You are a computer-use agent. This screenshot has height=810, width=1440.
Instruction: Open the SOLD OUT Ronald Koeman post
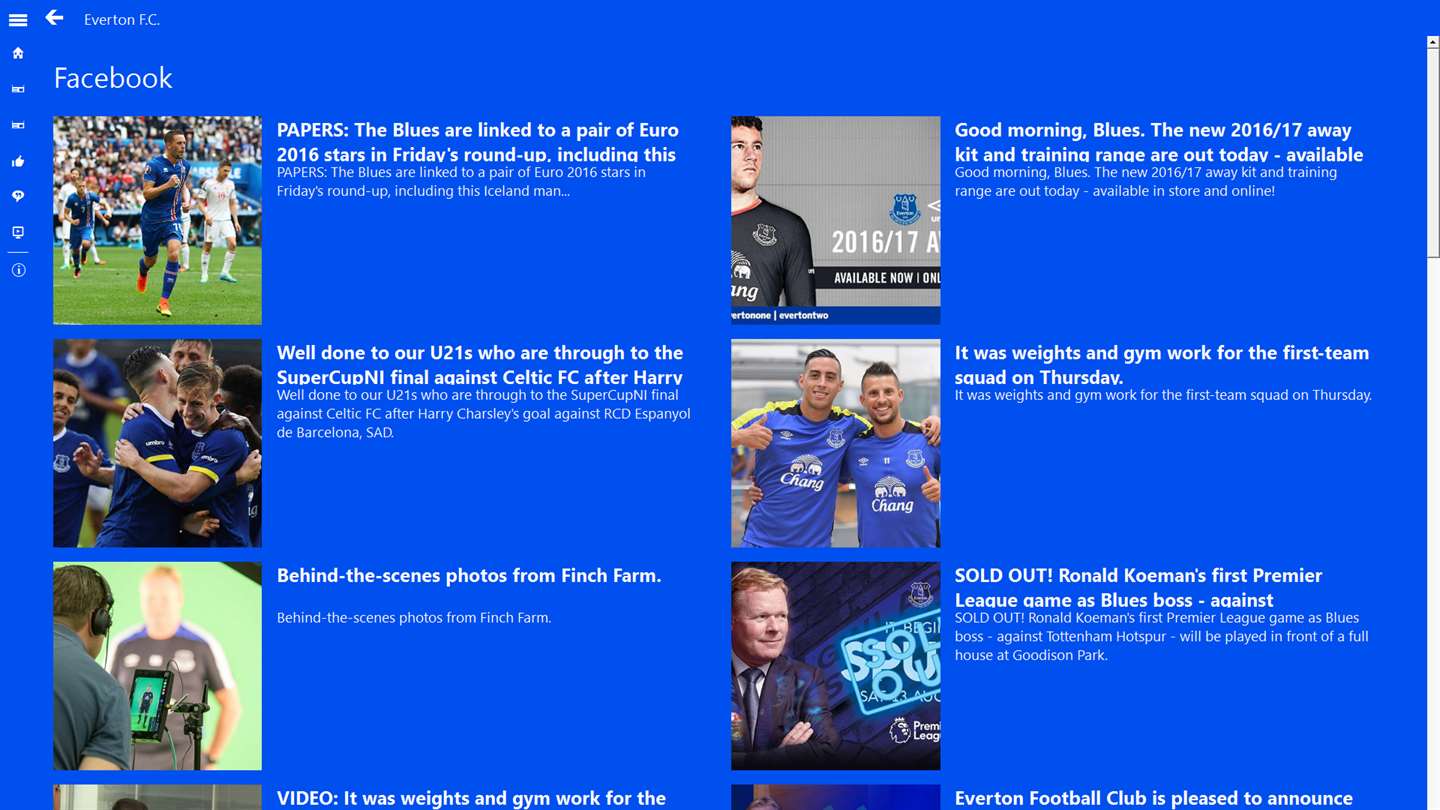click(1139, 588)
